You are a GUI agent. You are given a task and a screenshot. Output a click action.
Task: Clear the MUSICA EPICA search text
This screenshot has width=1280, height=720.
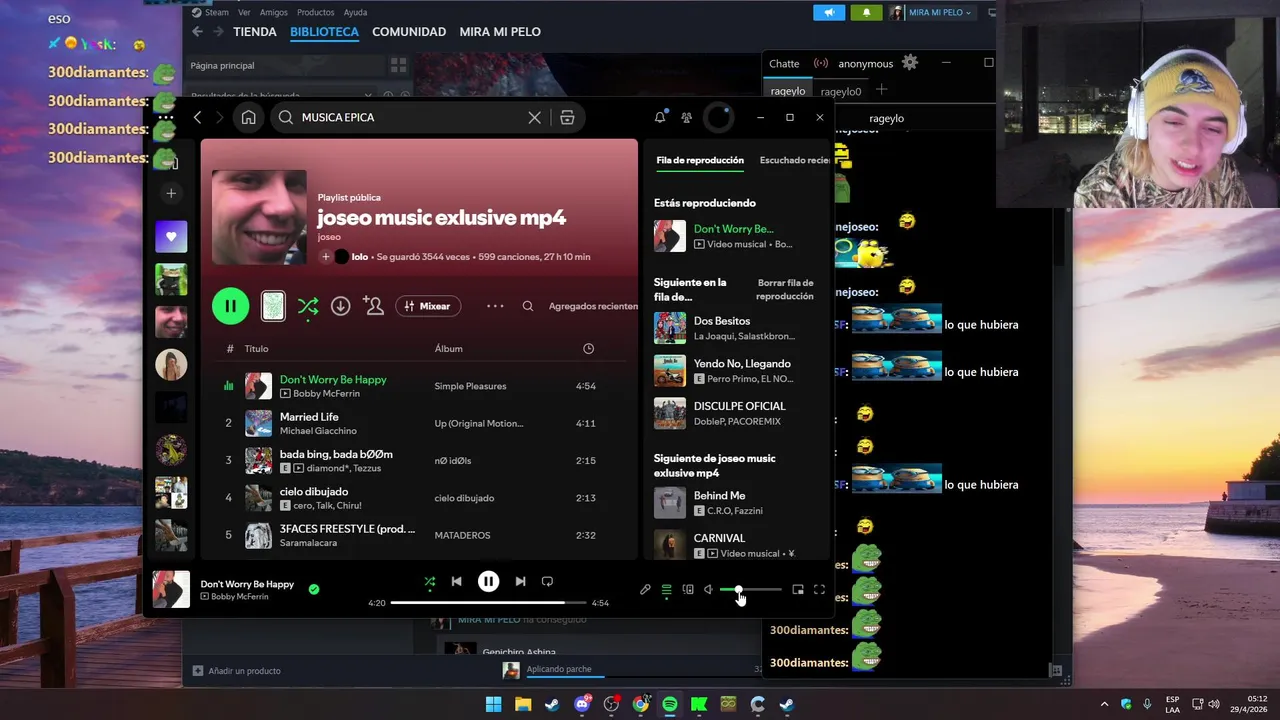[x=535, y=117]
